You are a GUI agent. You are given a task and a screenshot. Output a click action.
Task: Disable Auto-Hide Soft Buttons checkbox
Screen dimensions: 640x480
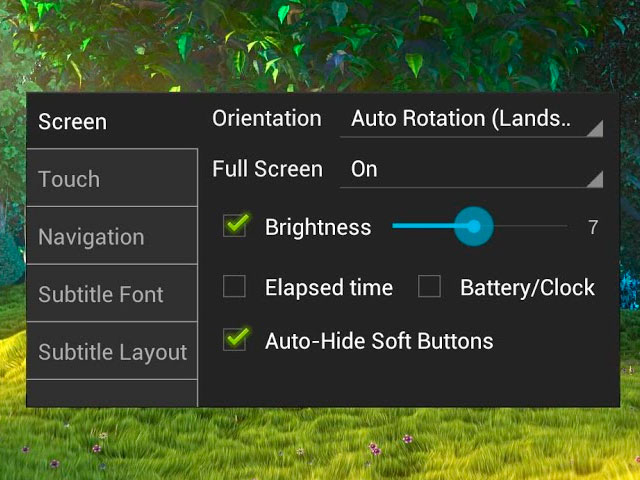[235, 339]
